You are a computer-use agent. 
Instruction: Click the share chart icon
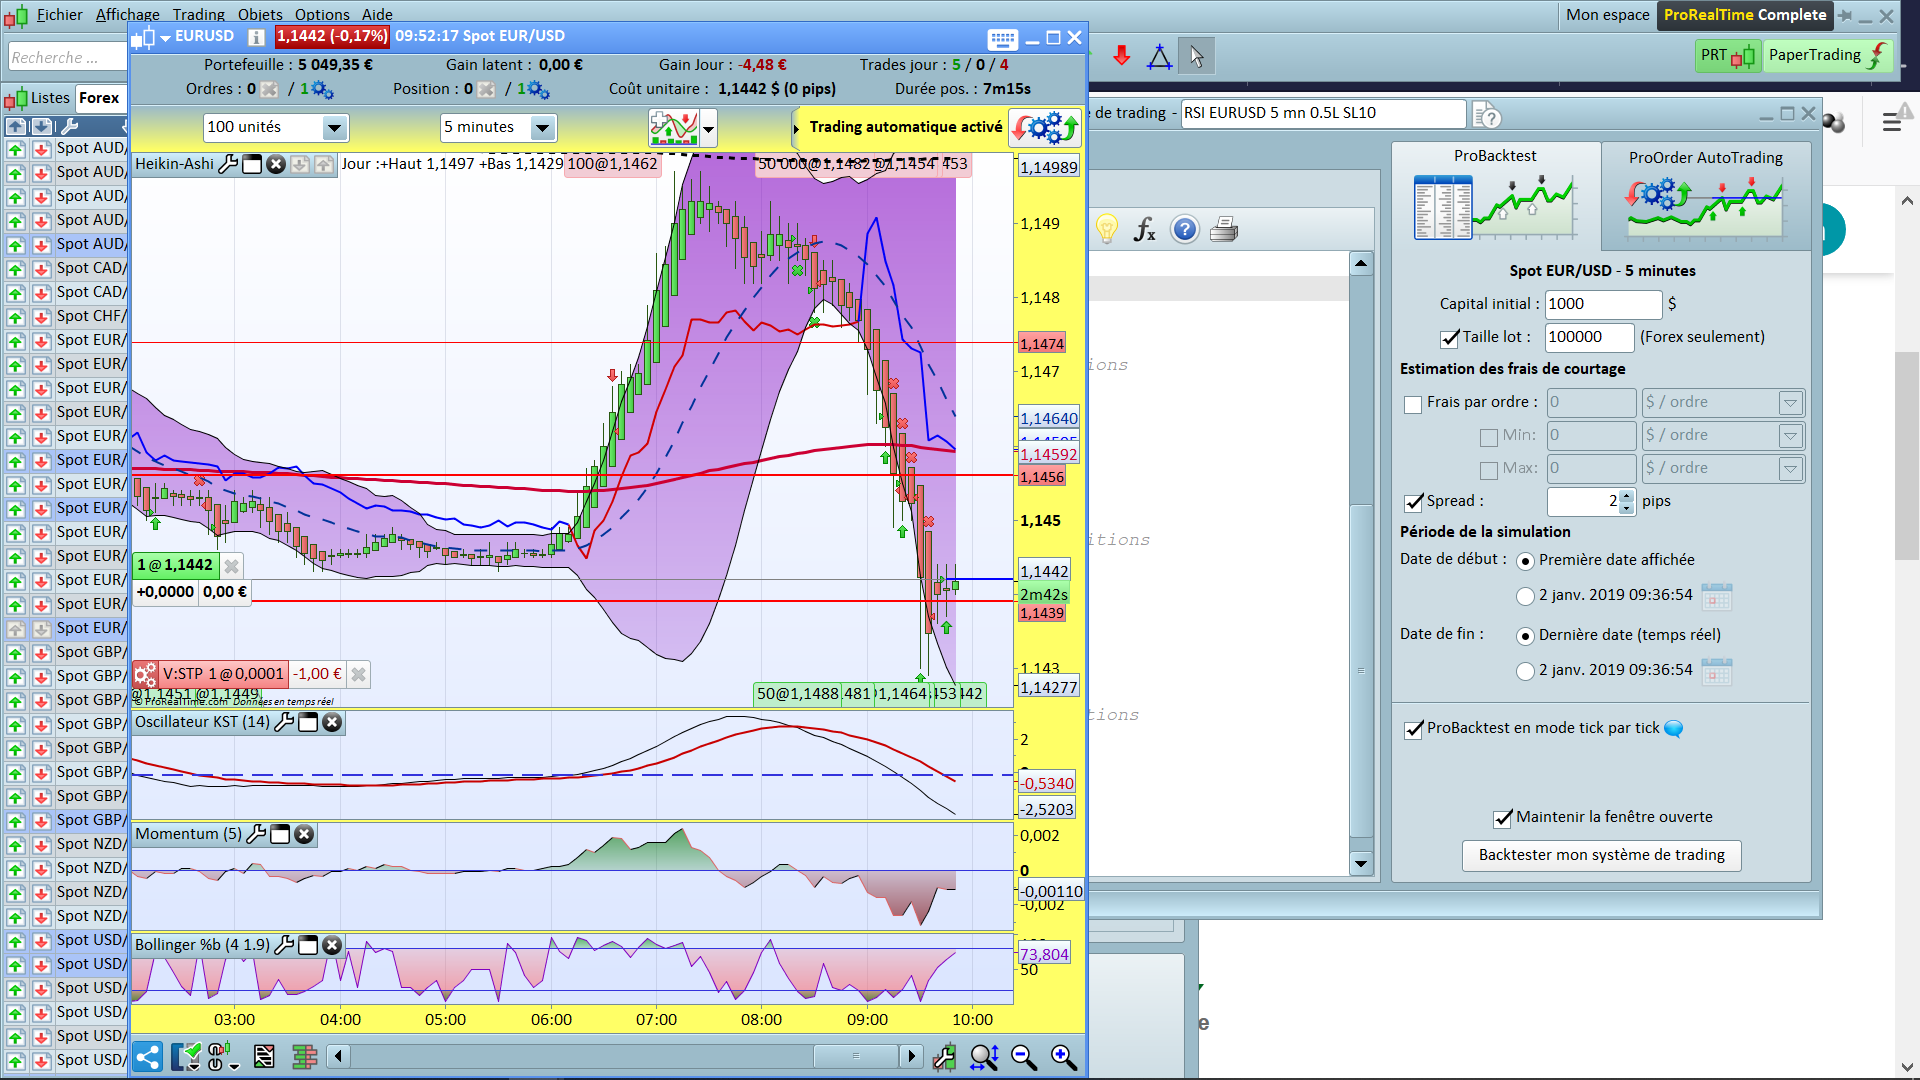tap(148, 1057)
